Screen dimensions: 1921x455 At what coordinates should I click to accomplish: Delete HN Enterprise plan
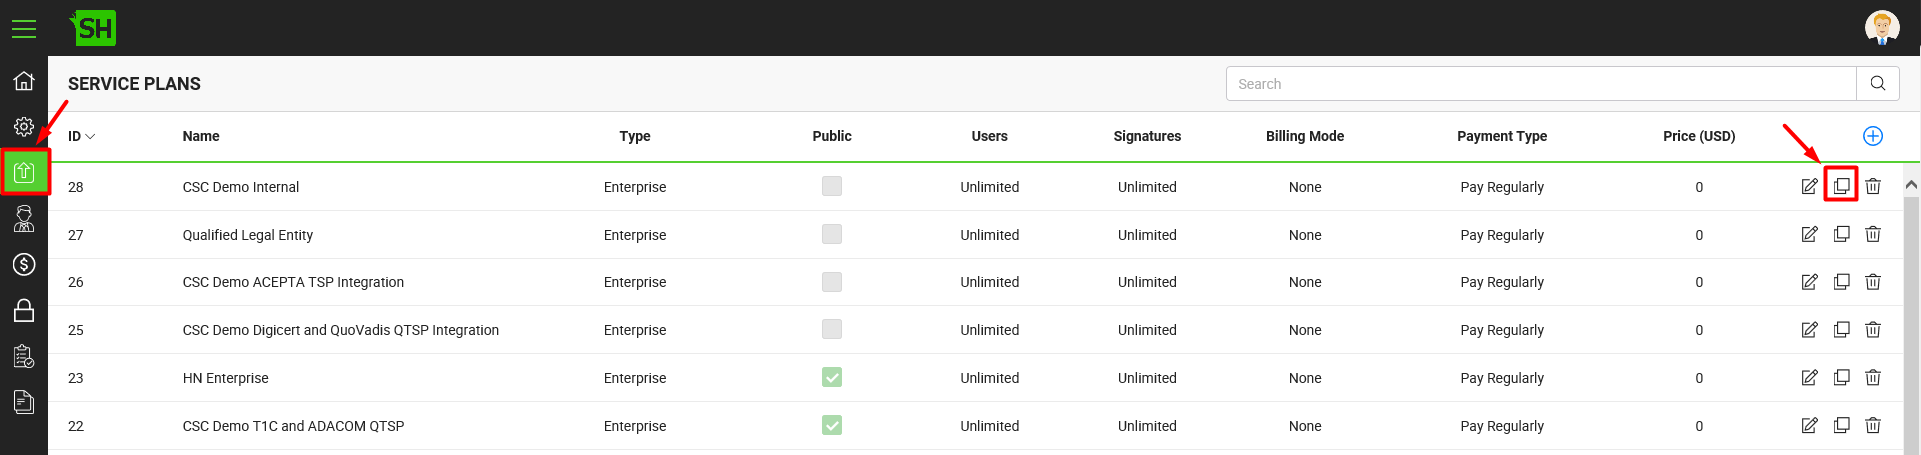[x=1873, y=377]
